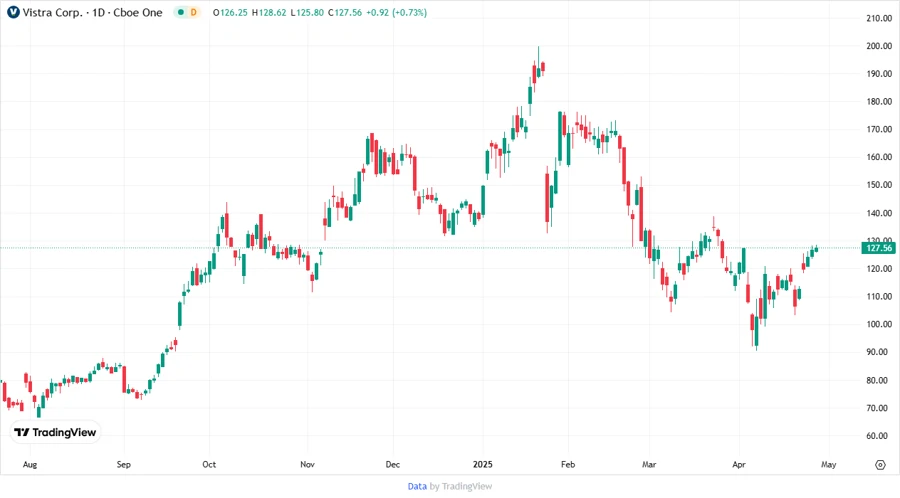Image resolution: width=900 pixels, height=498 pixels.
Task: Click the Aug time axis label
Action: 30,465
